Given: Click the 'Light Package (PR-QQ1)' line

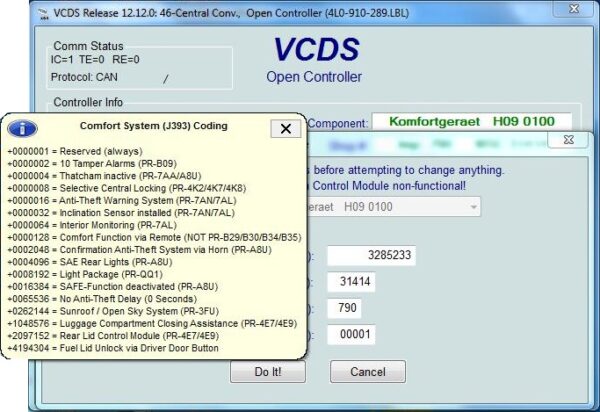Looking at the screenshot, I should click(85, 274).
